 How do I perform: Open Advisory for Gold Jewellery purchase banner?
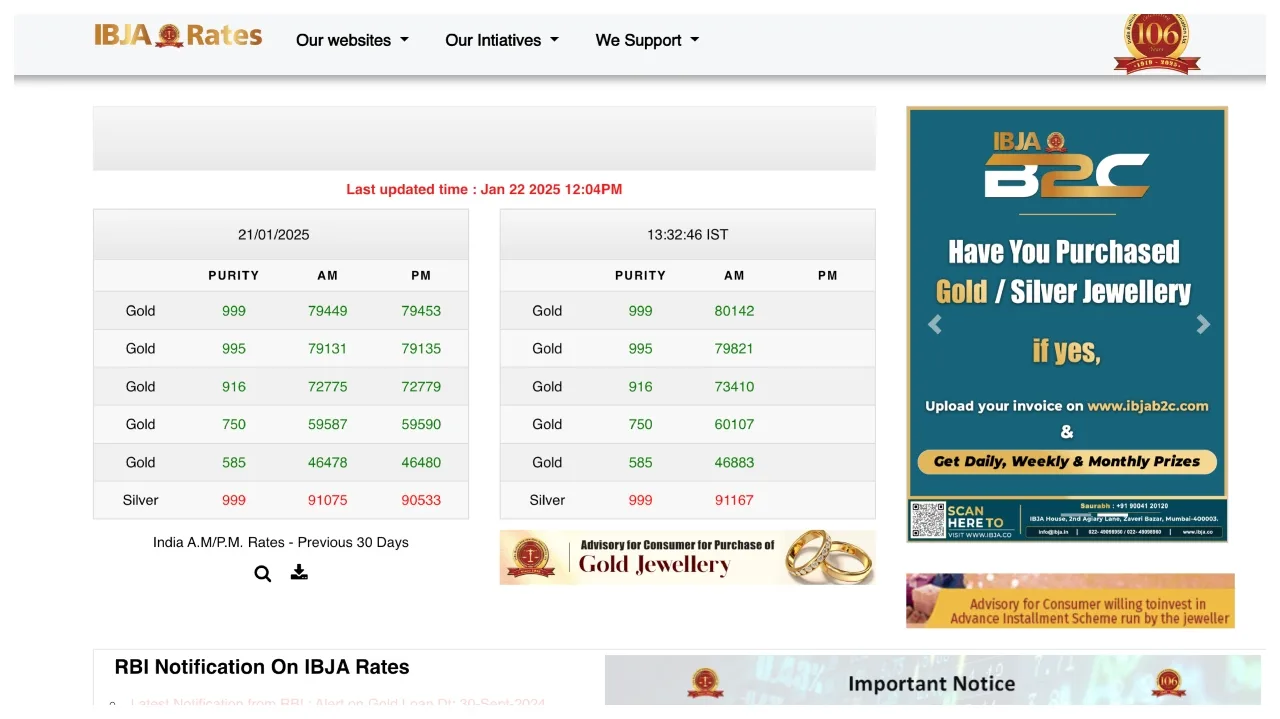point(687,558)
